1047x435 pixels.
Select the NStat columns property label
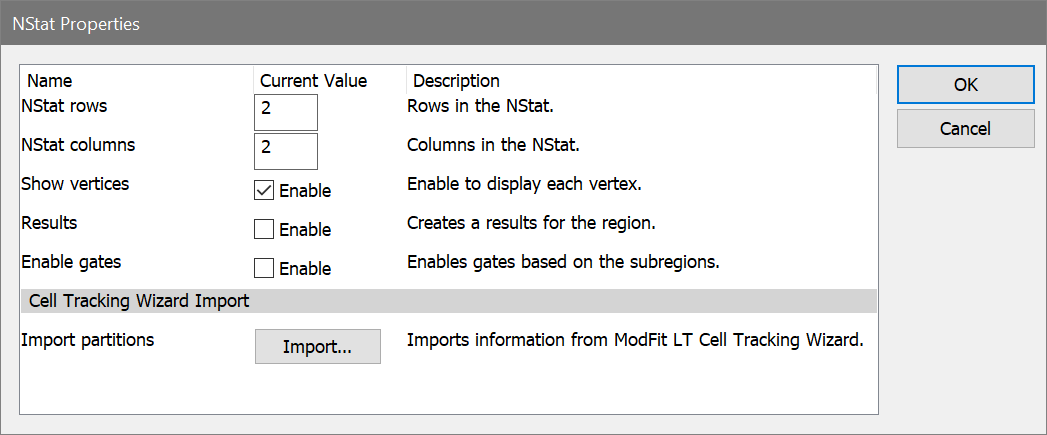[78, 145]
